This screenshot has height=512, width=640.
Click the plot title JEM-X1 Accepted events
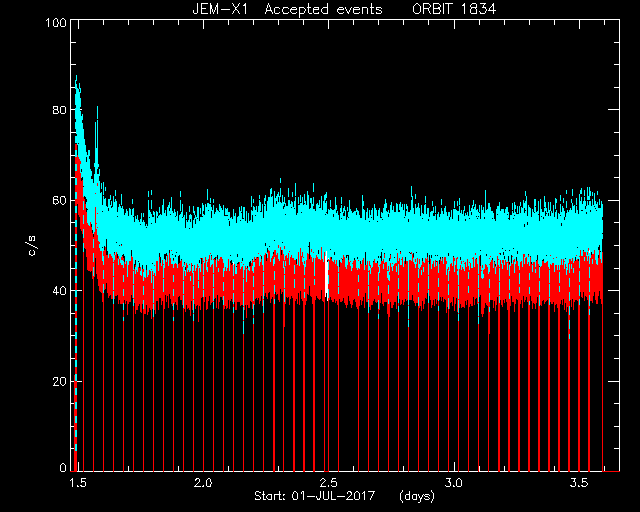(287, 9)
